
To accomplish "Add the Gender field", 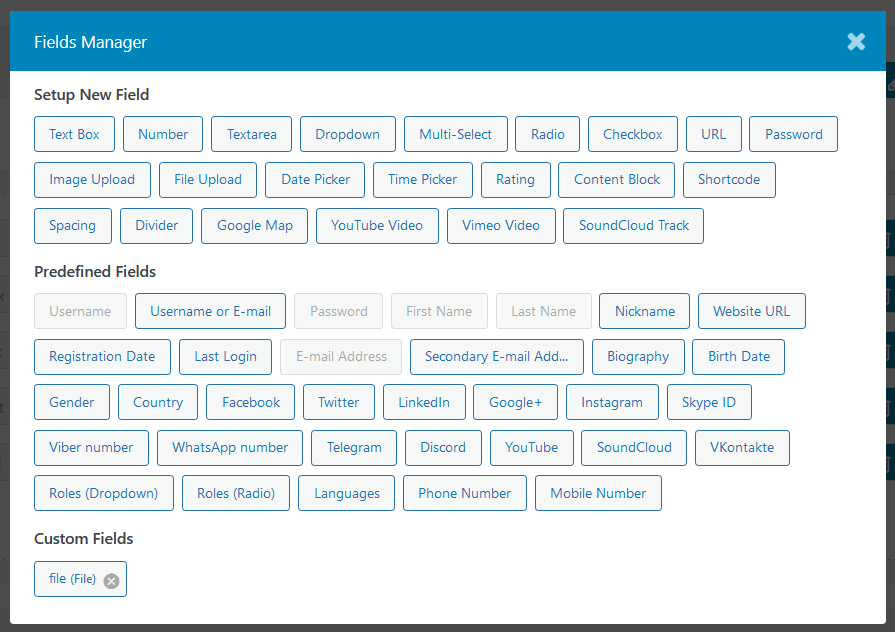I will (72, 402).
